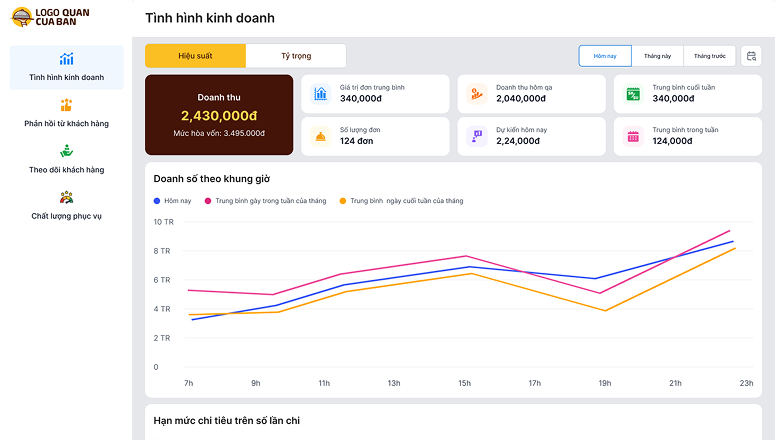This screenshot has height=440, width=775.
Task: Select the Hôm nay time filter
Action: click(x=605, y=56)
